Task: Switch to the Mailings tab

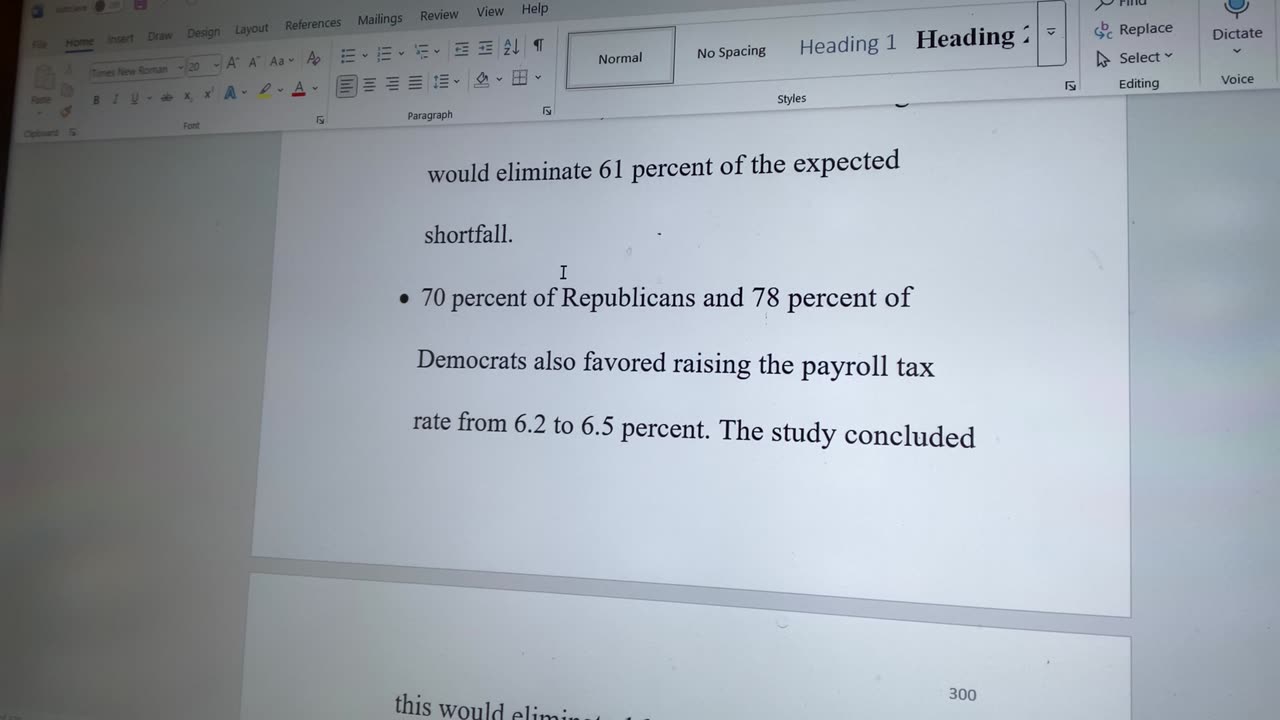Action: 380,20
